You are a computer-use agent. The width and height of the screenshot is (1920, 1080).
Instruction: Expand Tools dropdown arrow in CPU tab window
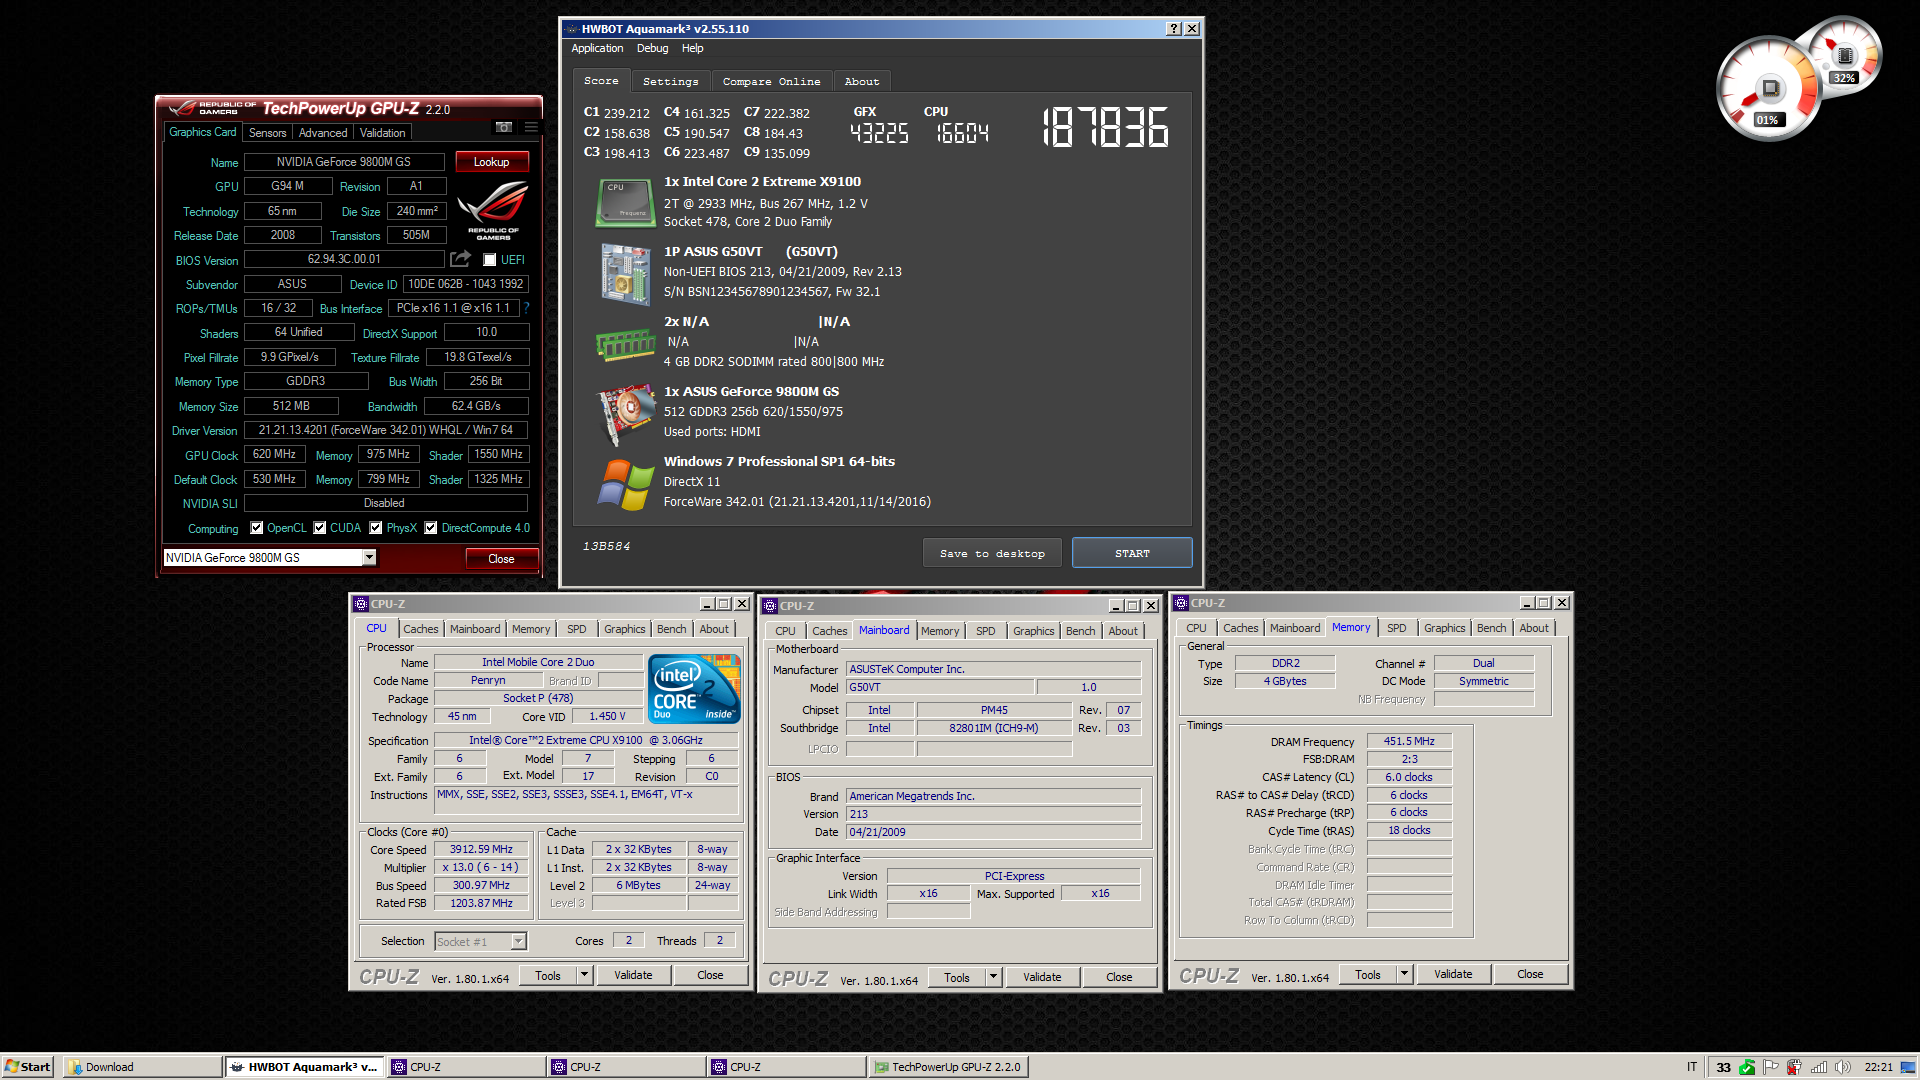[x=585, y=975]
